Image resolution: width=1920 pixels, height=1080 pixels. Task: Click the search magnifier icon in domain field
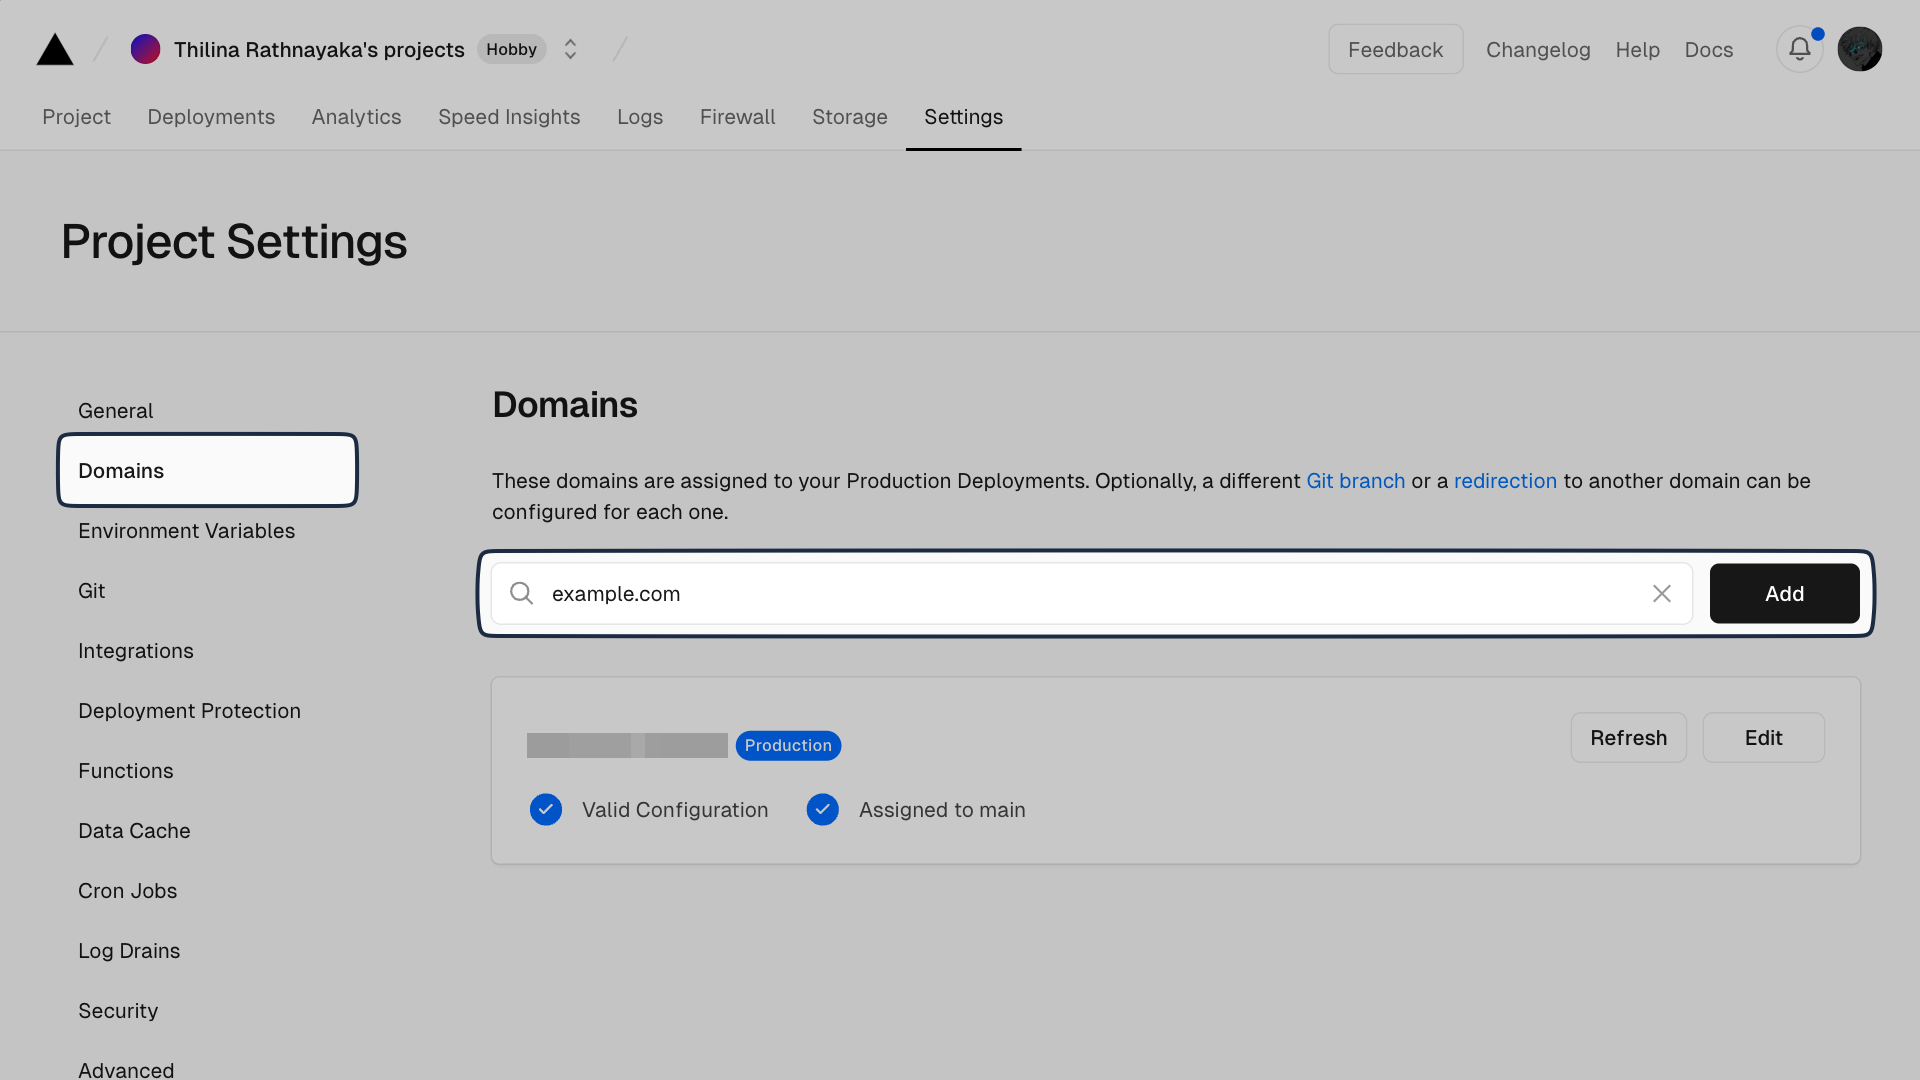point(522,593)
